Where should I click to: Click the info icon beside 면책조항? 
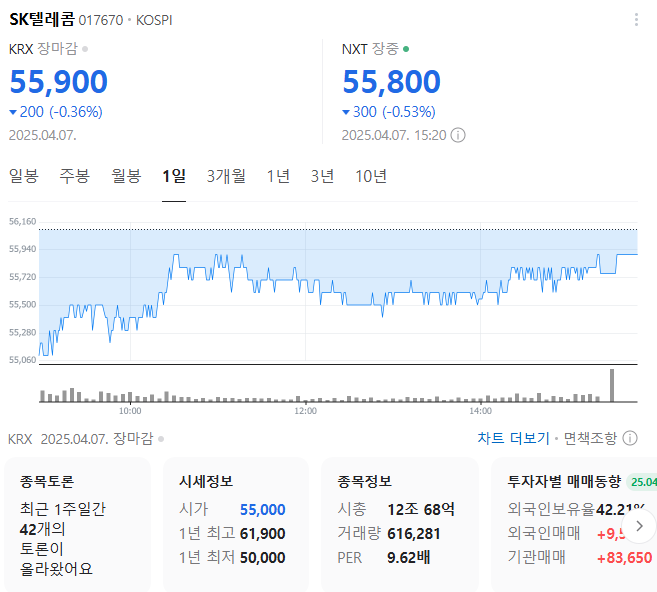click(x=630, y=438)
